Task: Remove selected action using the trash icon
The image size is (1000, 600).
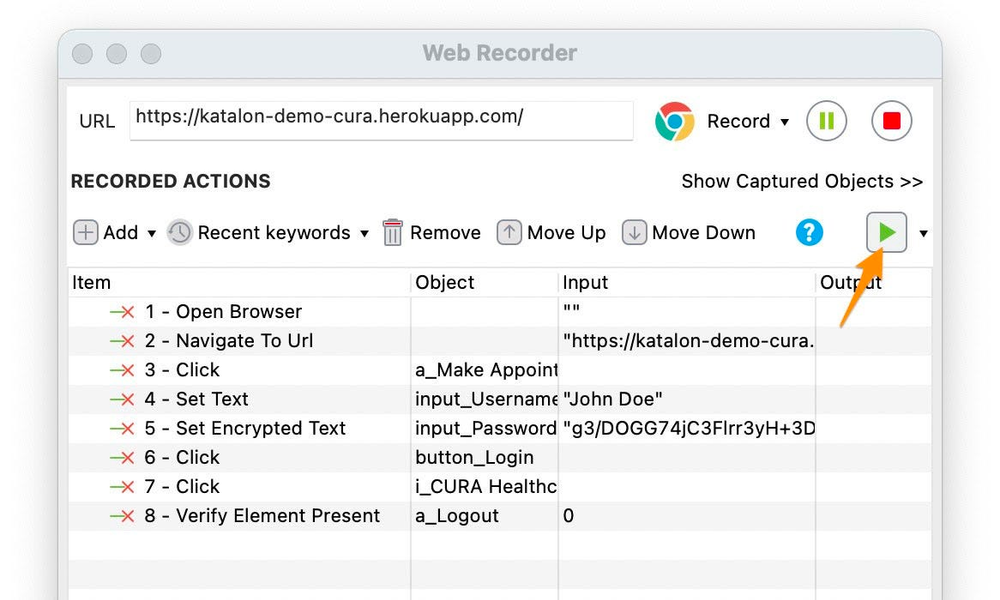Action: tap(391, 232)
